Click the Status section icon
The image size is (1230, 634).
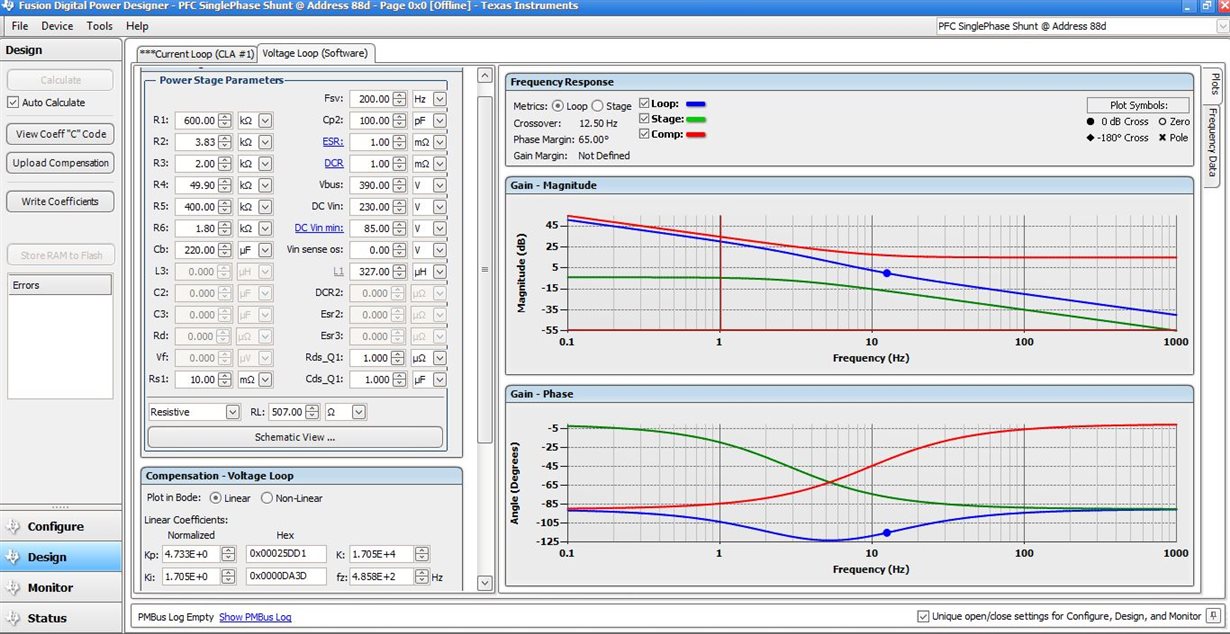pos(15,618)
